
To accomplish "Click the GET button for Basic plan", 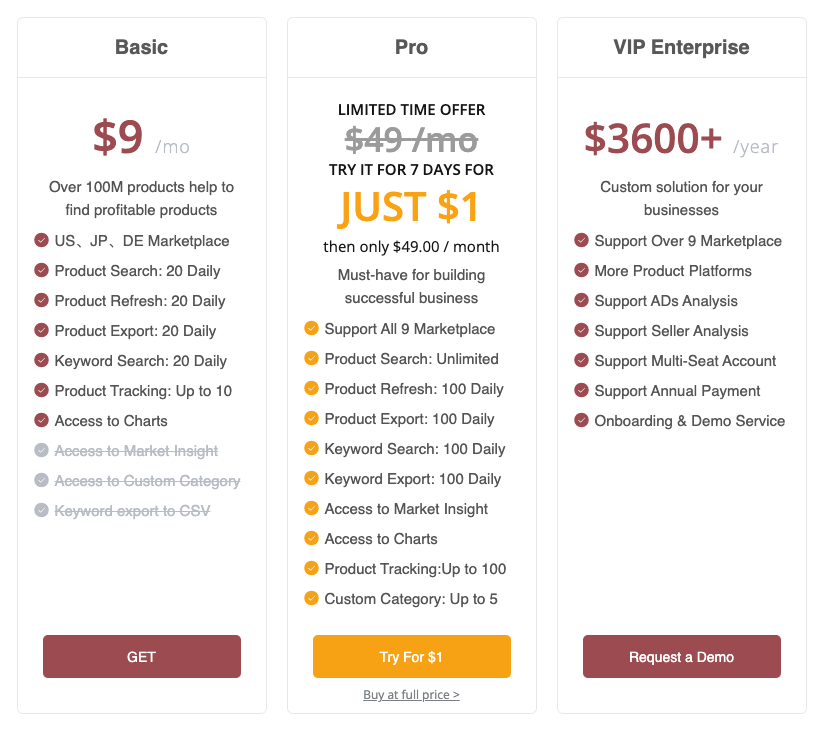I will pos(141,657).
